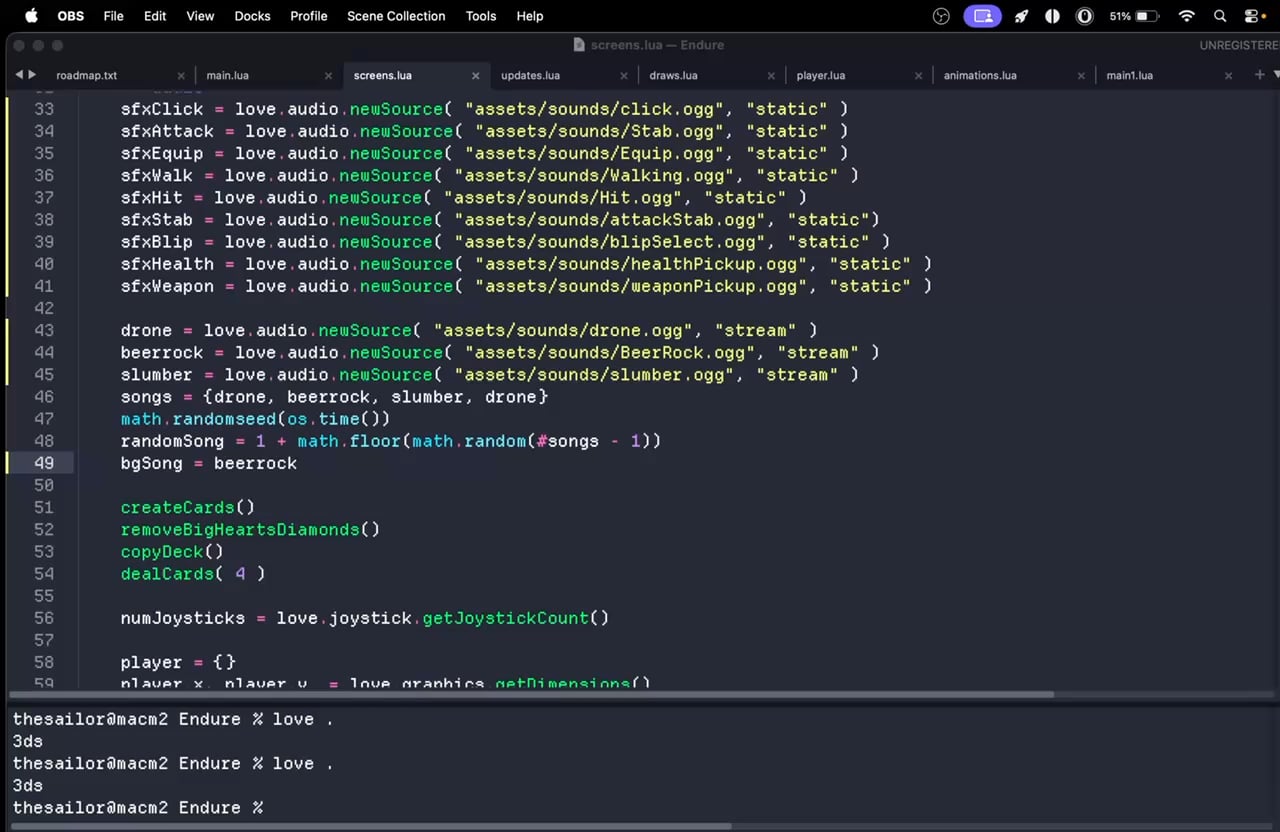Click the purple screen sharing indicator
The height and width of the screenshot is (832, 1280).
(982, 16)
